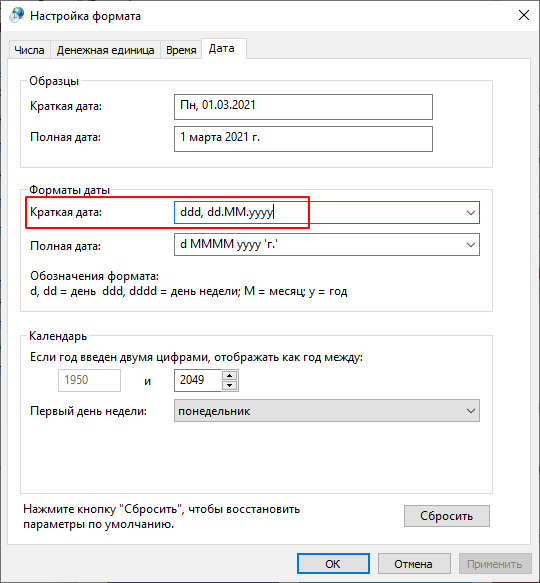Click the globe icon in title bar
The image size is (540, 583).
click(16, 16)
